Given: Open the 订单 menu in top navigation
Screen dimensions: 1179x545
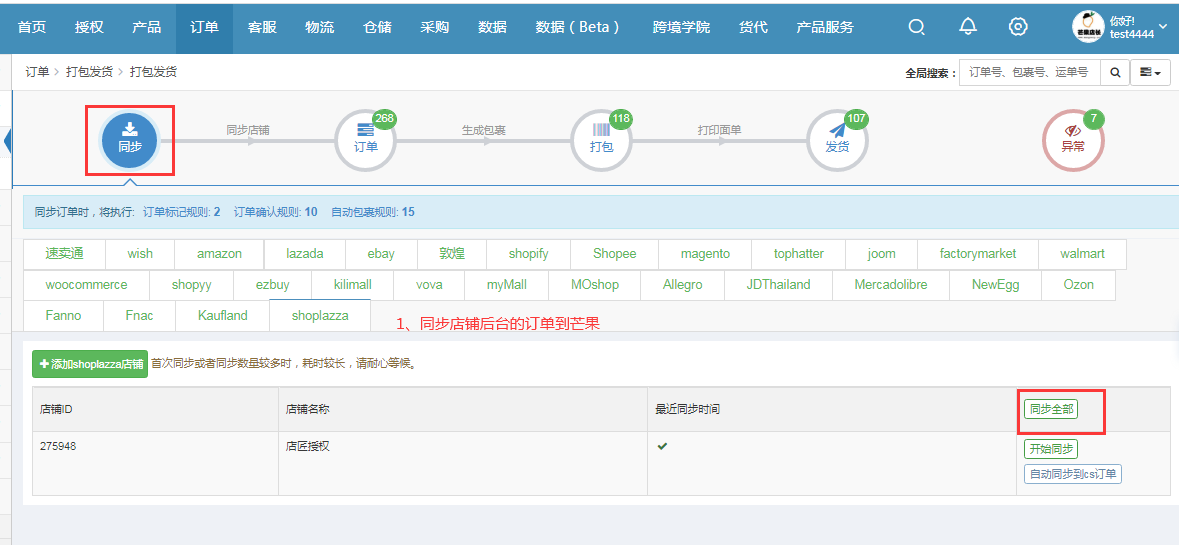Looking at the screenshot, I should 204,27.
